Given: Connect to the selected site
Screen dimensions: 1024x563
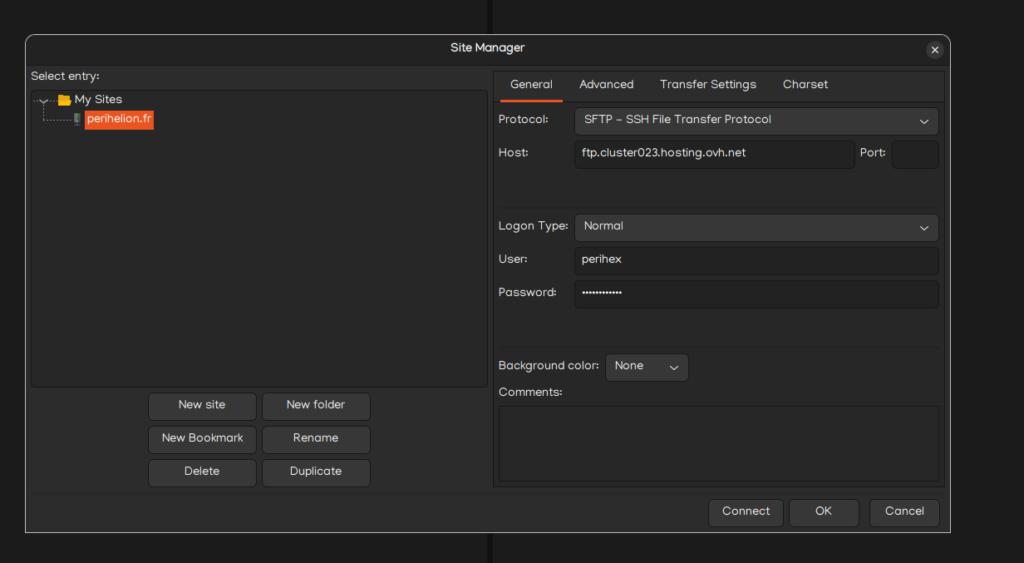Looking at the screenshot, I should point(746,512).
